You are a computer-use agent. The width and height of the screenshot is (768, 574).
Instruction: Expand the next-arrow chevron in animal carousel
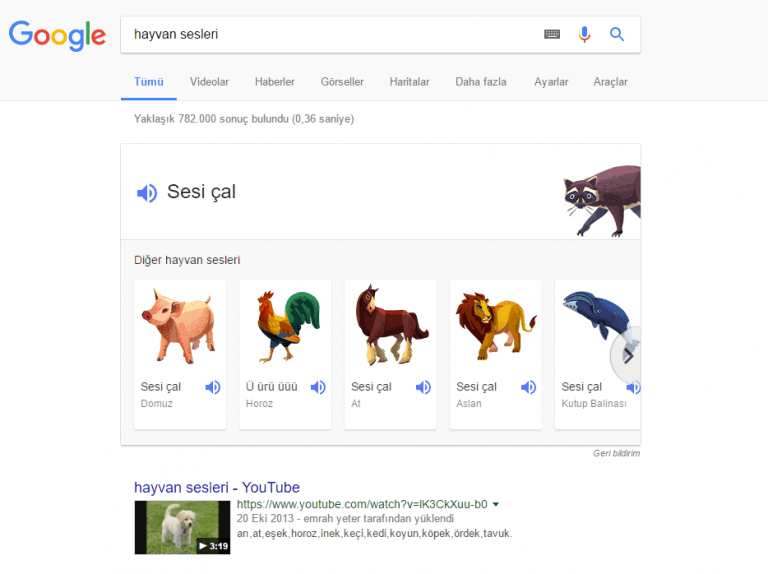pyautogui.click(x=628, y=354)
